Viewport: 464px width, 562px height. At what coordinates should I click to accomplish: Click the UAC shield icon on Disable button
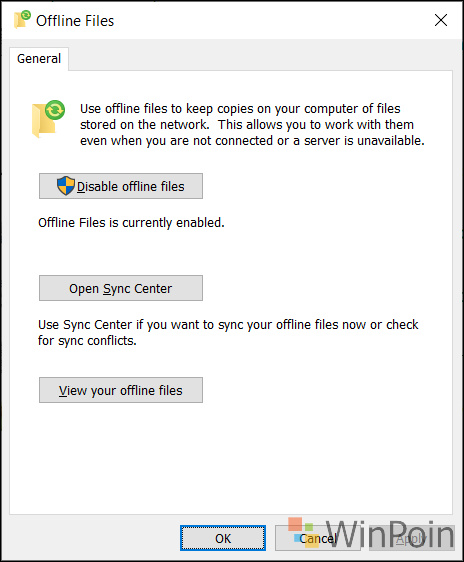coord(66,186)
